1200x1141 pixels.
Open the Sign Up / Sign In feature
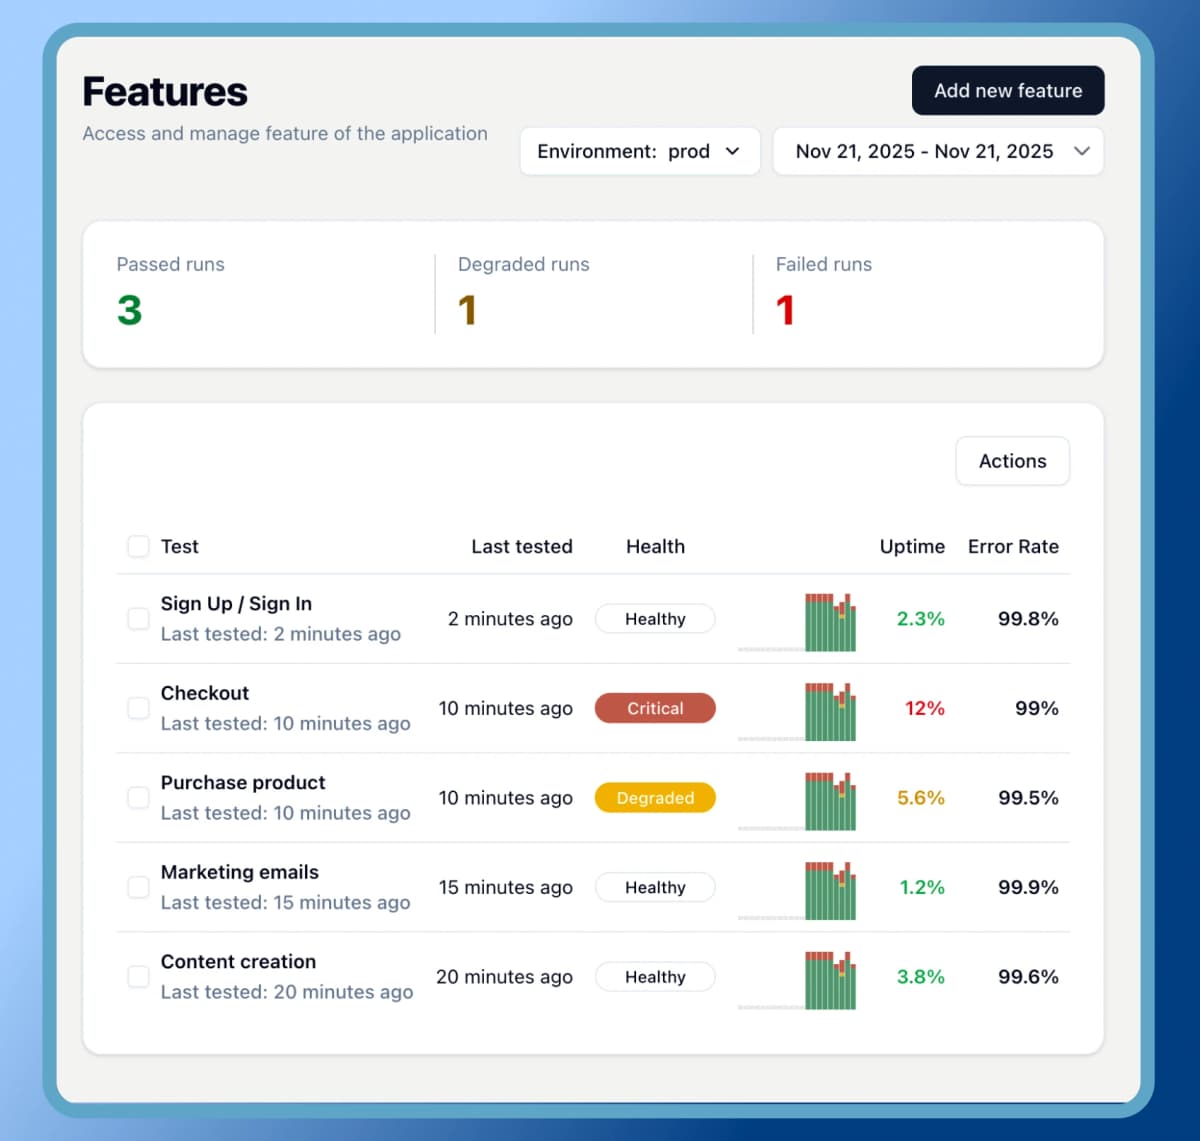pyautogui.click(x=236, y=604)
